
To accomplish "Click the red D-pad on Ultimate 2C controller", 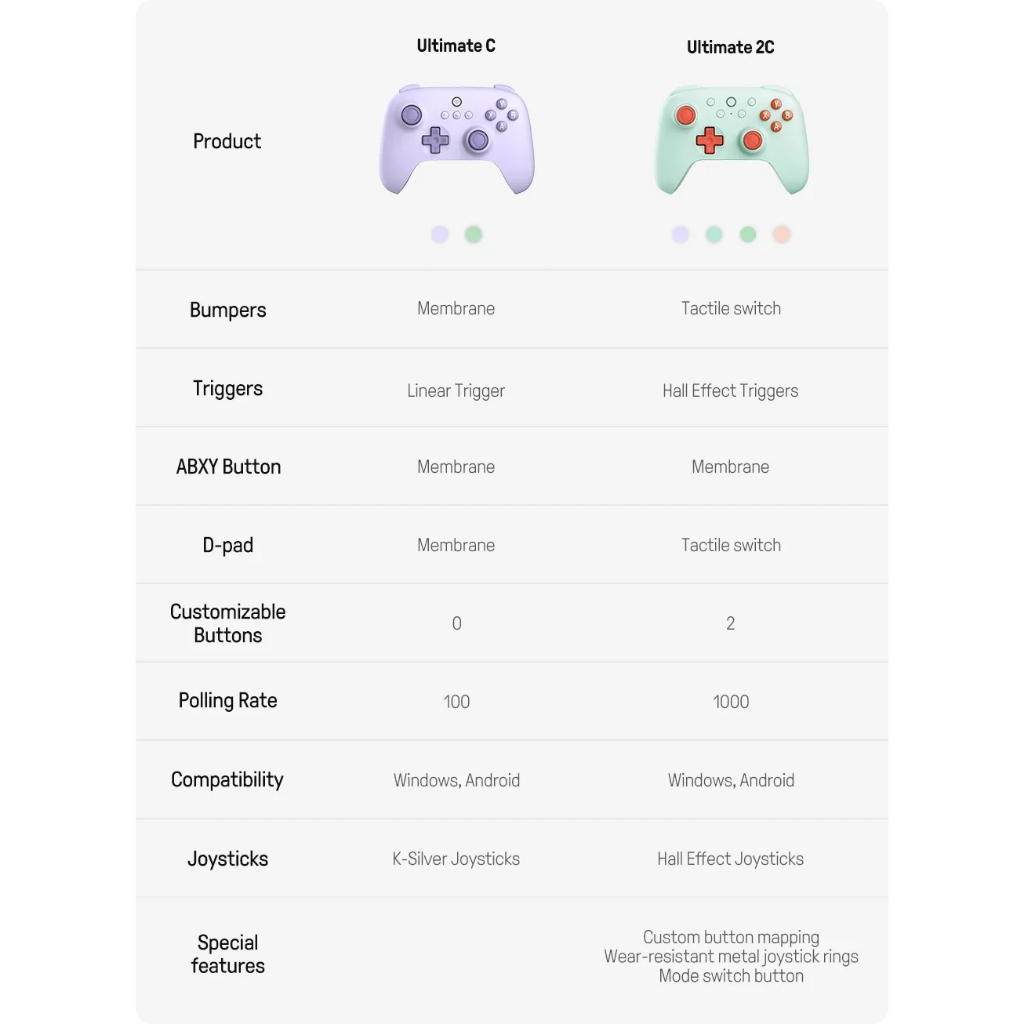I will (709, 140).
